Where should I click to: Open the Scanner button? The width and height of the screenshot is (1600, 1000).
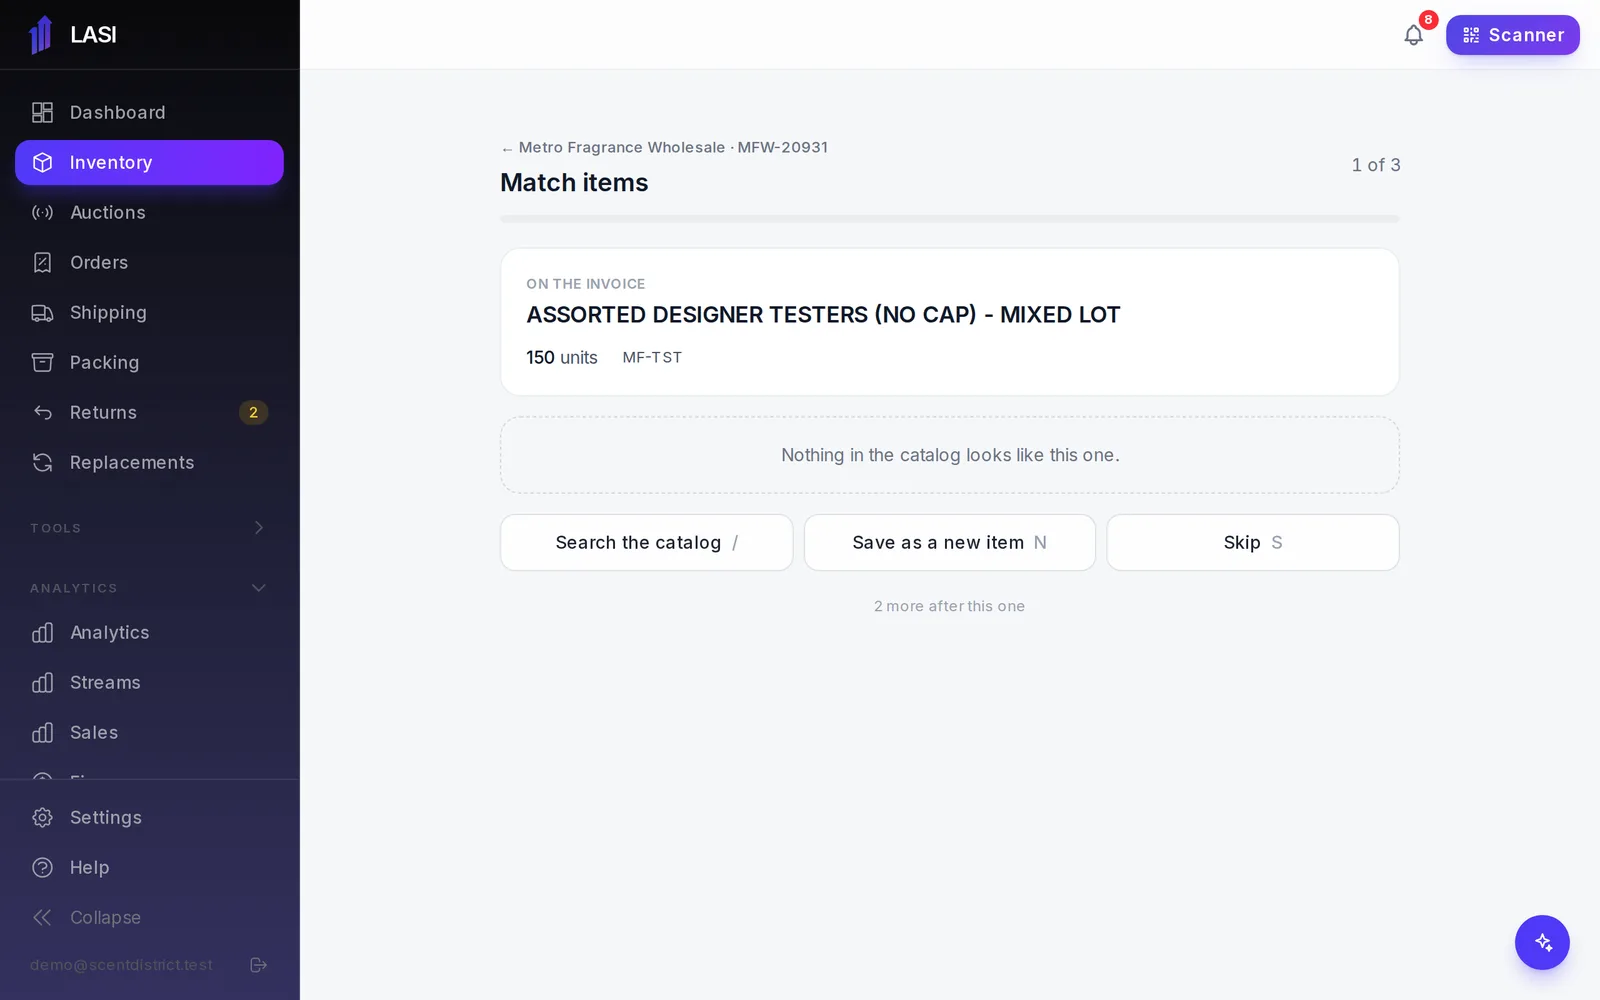(x=1512, y=35)
